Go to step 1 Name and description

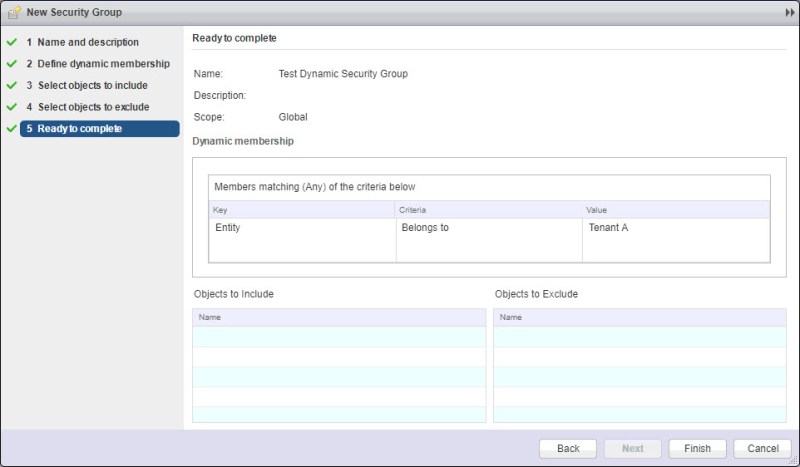[88, 43]
